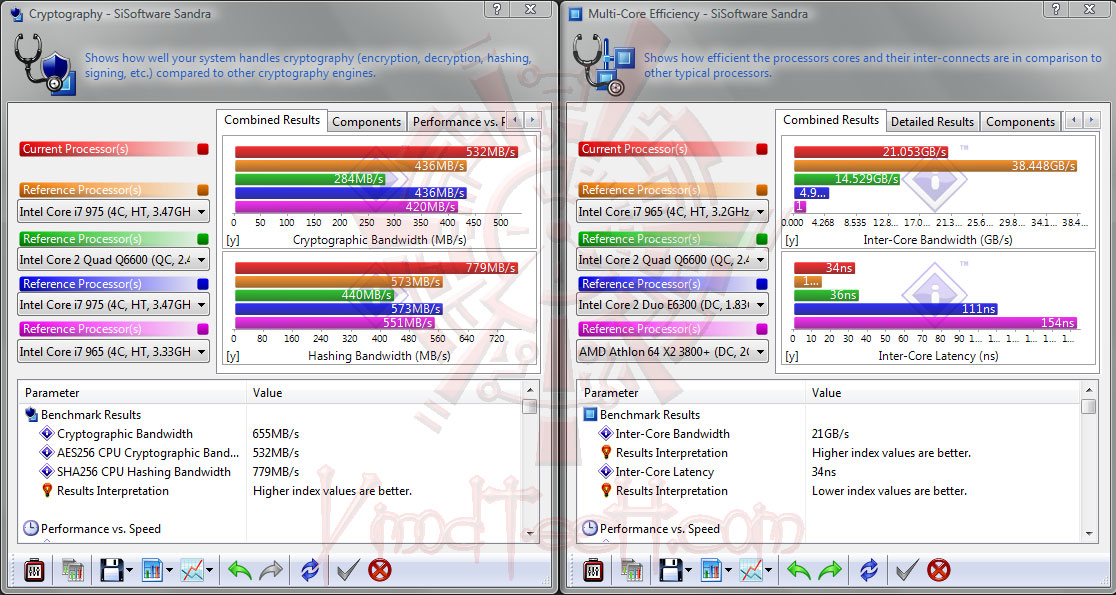
Task: Open the AMD Athlon 64 X2 3800+ dropdown
Action: coord(673,352)
